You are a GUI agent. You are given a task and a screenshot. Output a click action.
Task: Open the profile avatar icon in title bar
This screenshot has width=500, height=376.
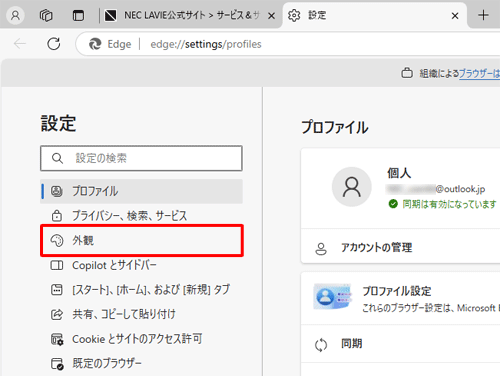[x=15, y=15]
